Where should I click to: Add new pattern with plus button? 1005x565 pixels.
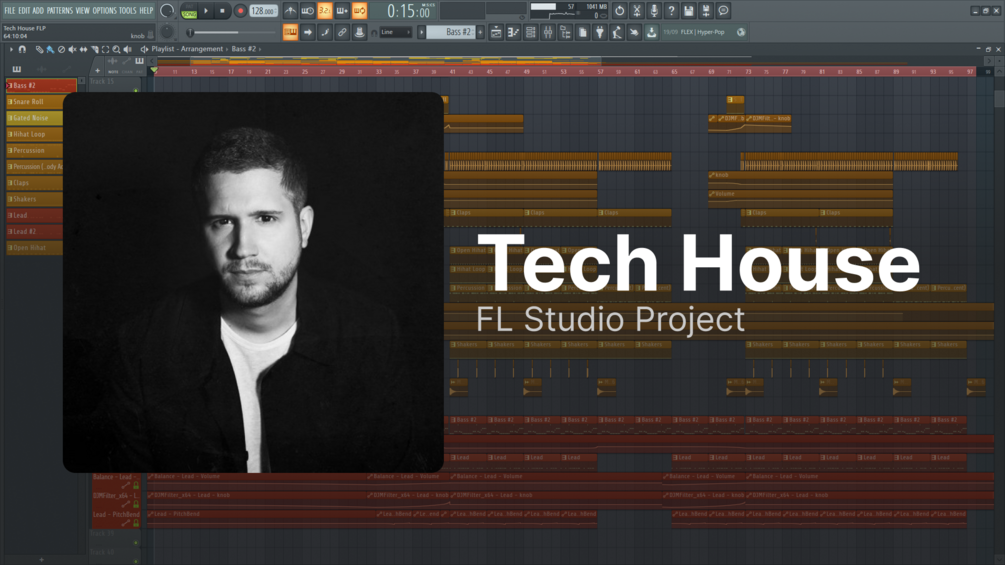pyautogui.click(x=480, y=32)
